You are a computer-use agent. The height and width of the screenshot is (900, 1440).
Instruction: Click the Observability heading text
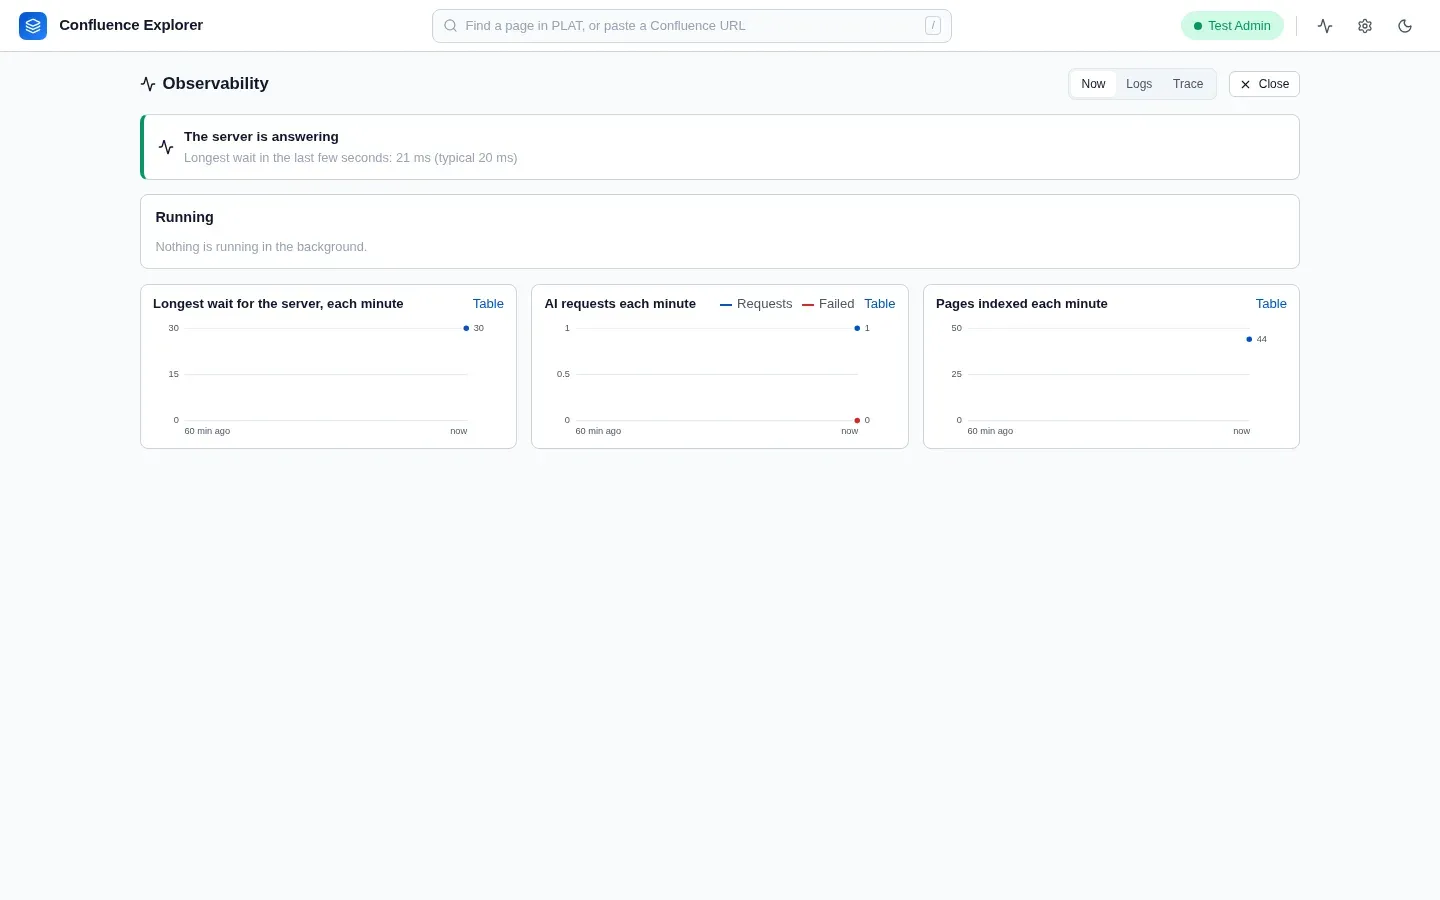pyautogui.click(x=216, y=84)
